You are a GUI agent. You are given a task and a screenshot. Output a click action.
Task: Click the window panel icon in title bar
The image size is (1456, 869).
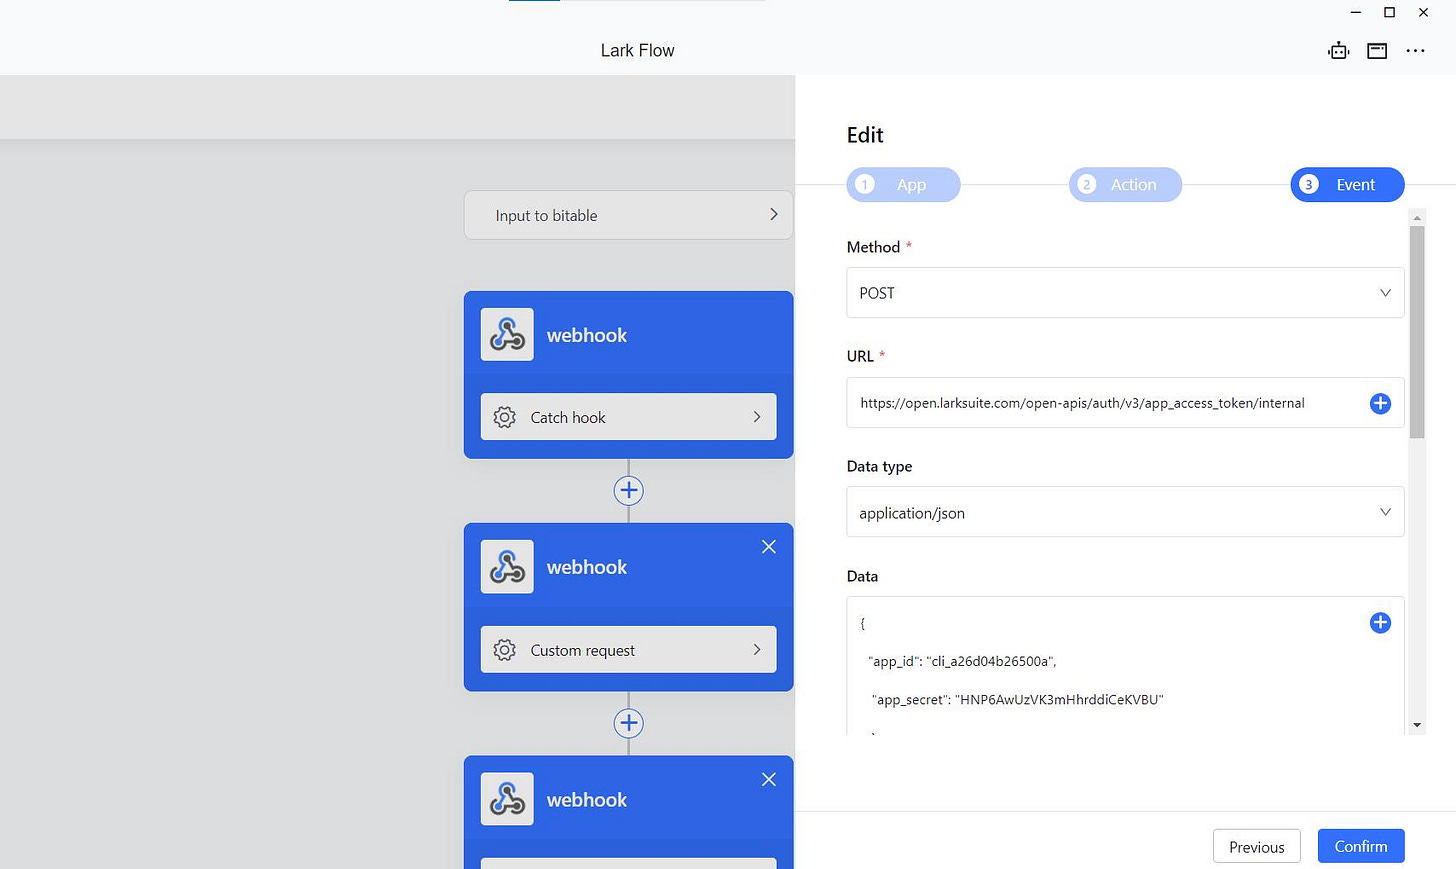tap(1377, 51)
